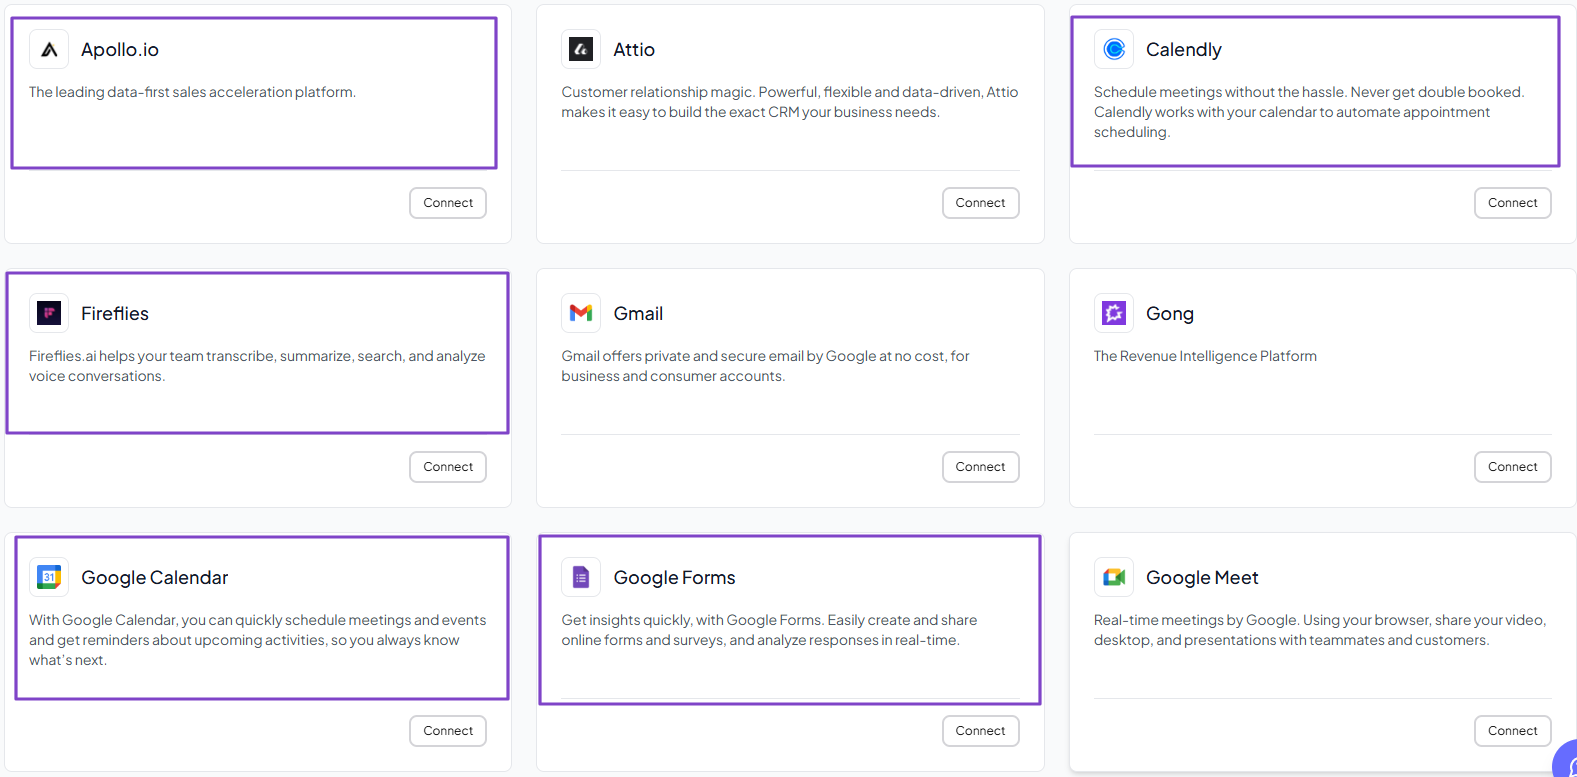The image size is (1577, 777).
Task: Connect the Google Forms integration
Action: pos(980,731)
